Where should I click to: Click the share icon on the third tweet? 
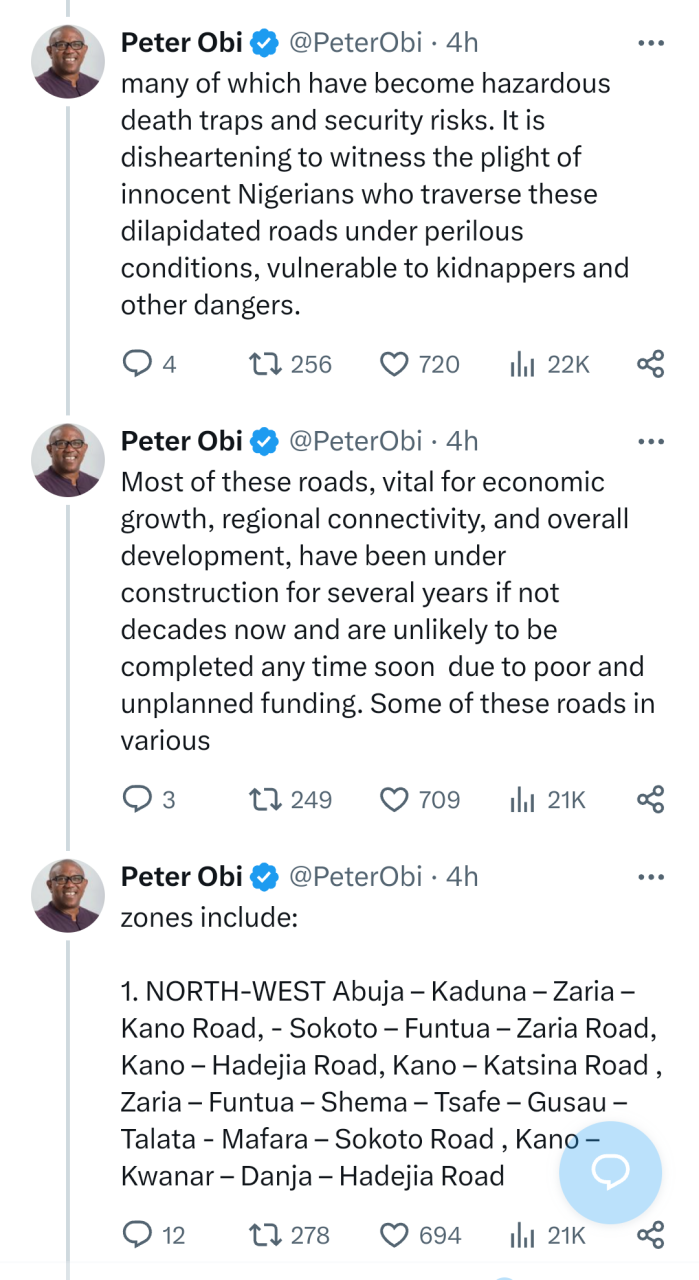pos(650,1235)
